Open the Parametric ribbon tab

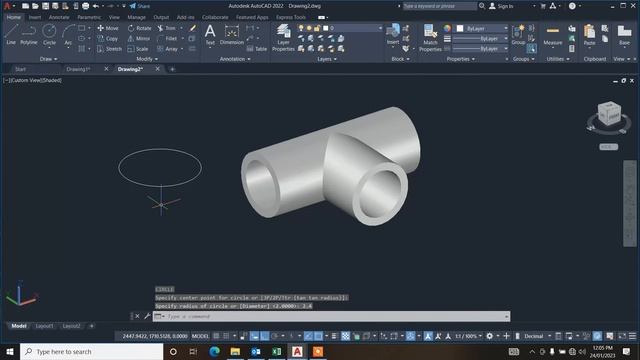coord(89,17)
